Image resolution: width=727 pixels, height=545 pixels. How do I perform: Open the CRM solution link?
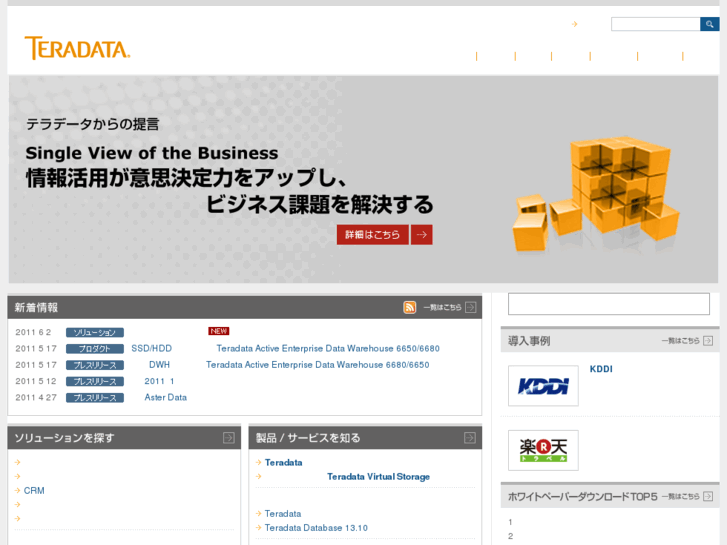click(34, 491)
